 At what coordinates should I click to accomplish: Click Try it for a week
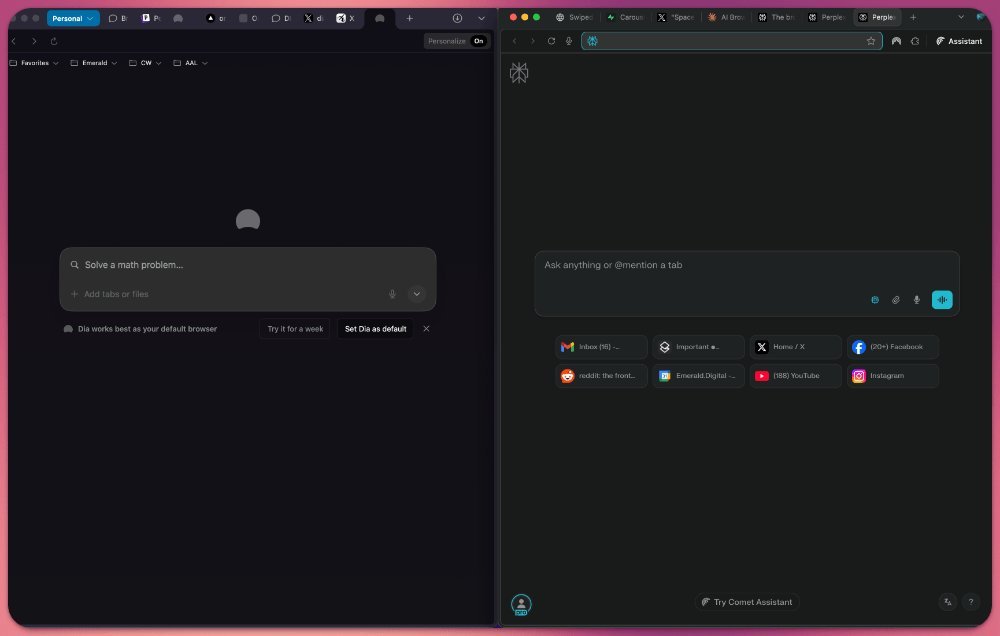tap(295, 329)
